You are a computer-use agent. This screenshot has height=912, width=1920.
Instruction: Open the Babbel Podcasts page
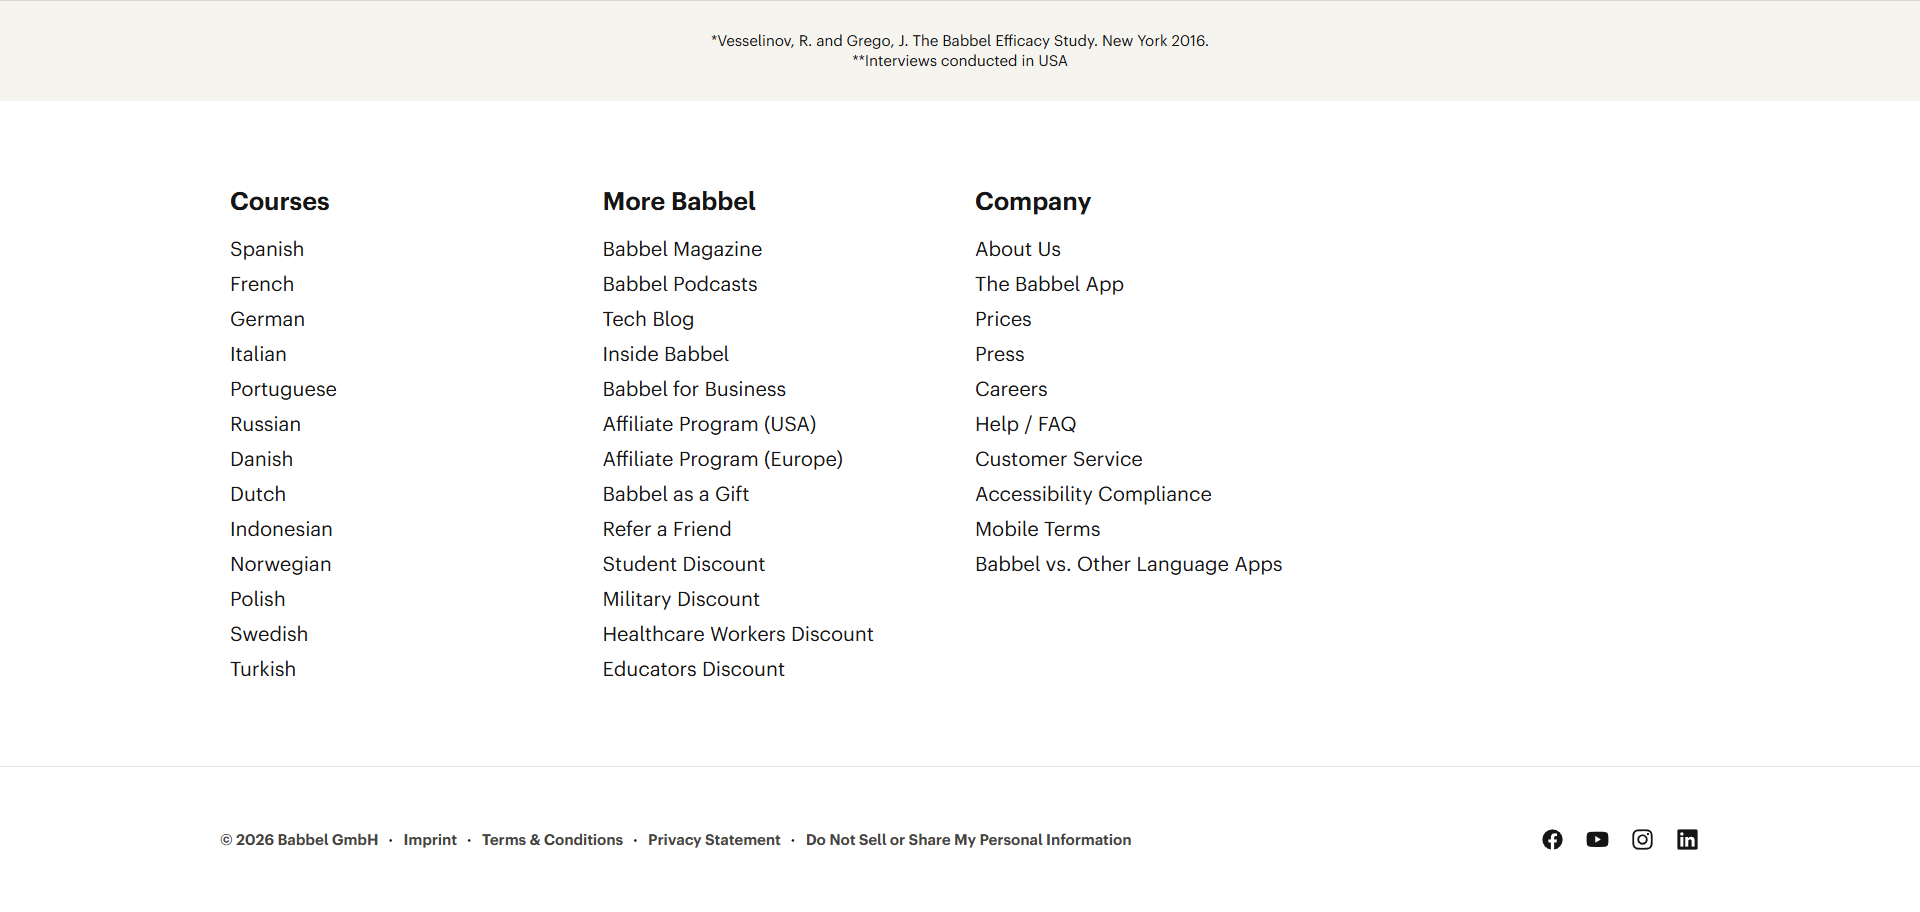(x=679, y=284)
